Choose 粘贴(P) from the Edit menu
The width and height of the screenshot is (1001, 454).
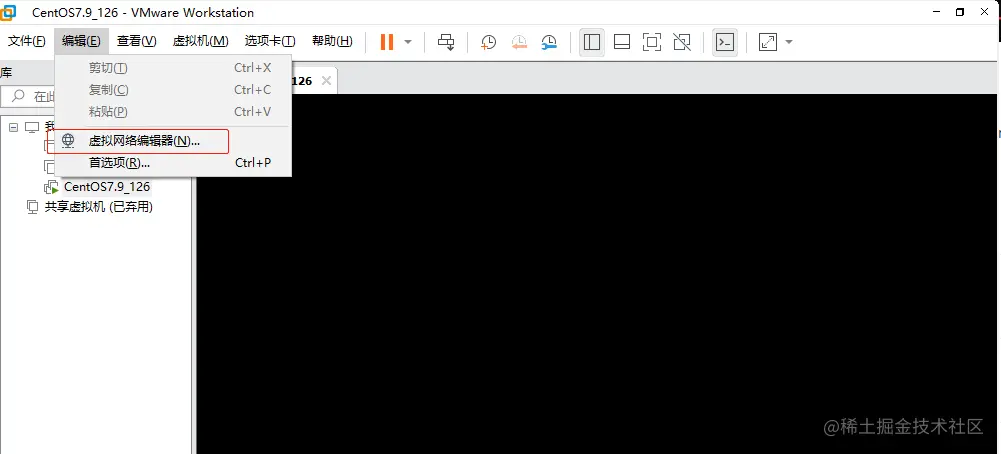point(173,112)
